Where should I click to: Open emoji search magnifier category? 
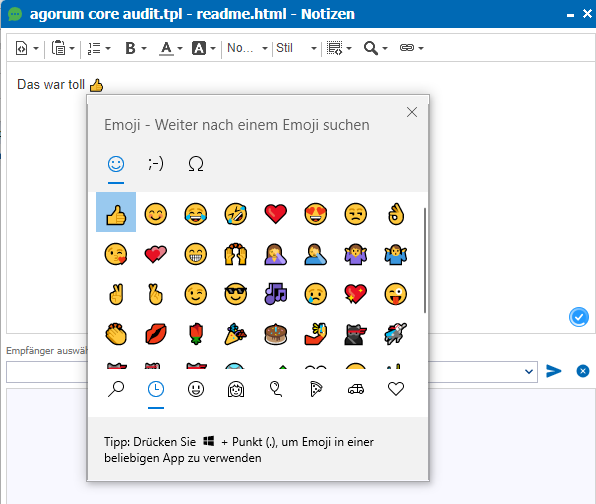point(116,389)
